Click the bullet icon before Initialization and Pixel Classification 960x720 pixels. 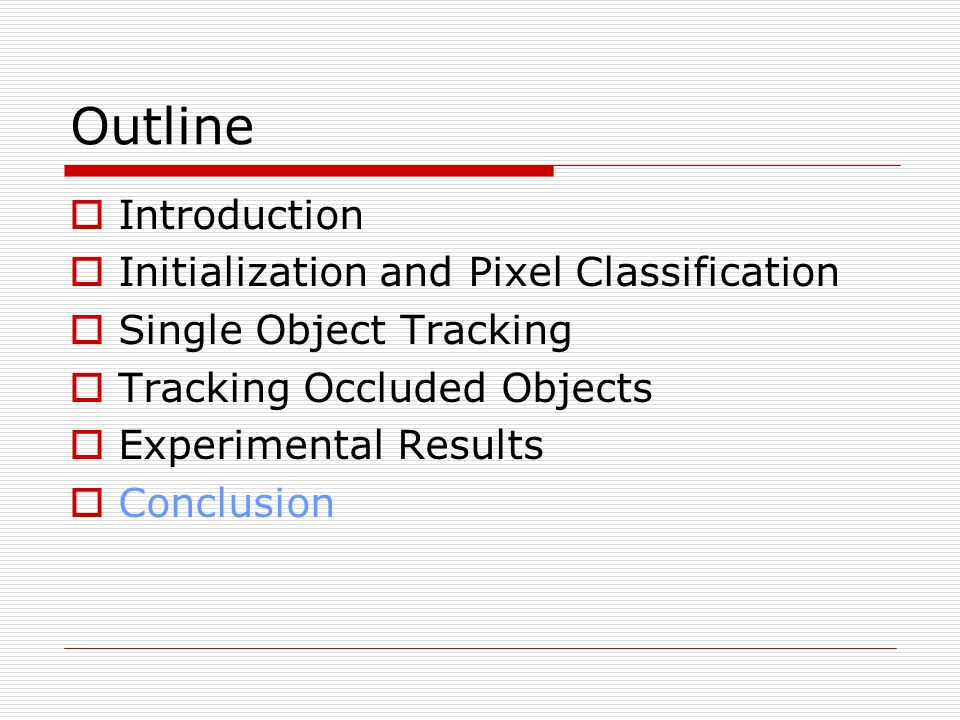[x=87, y=272]
